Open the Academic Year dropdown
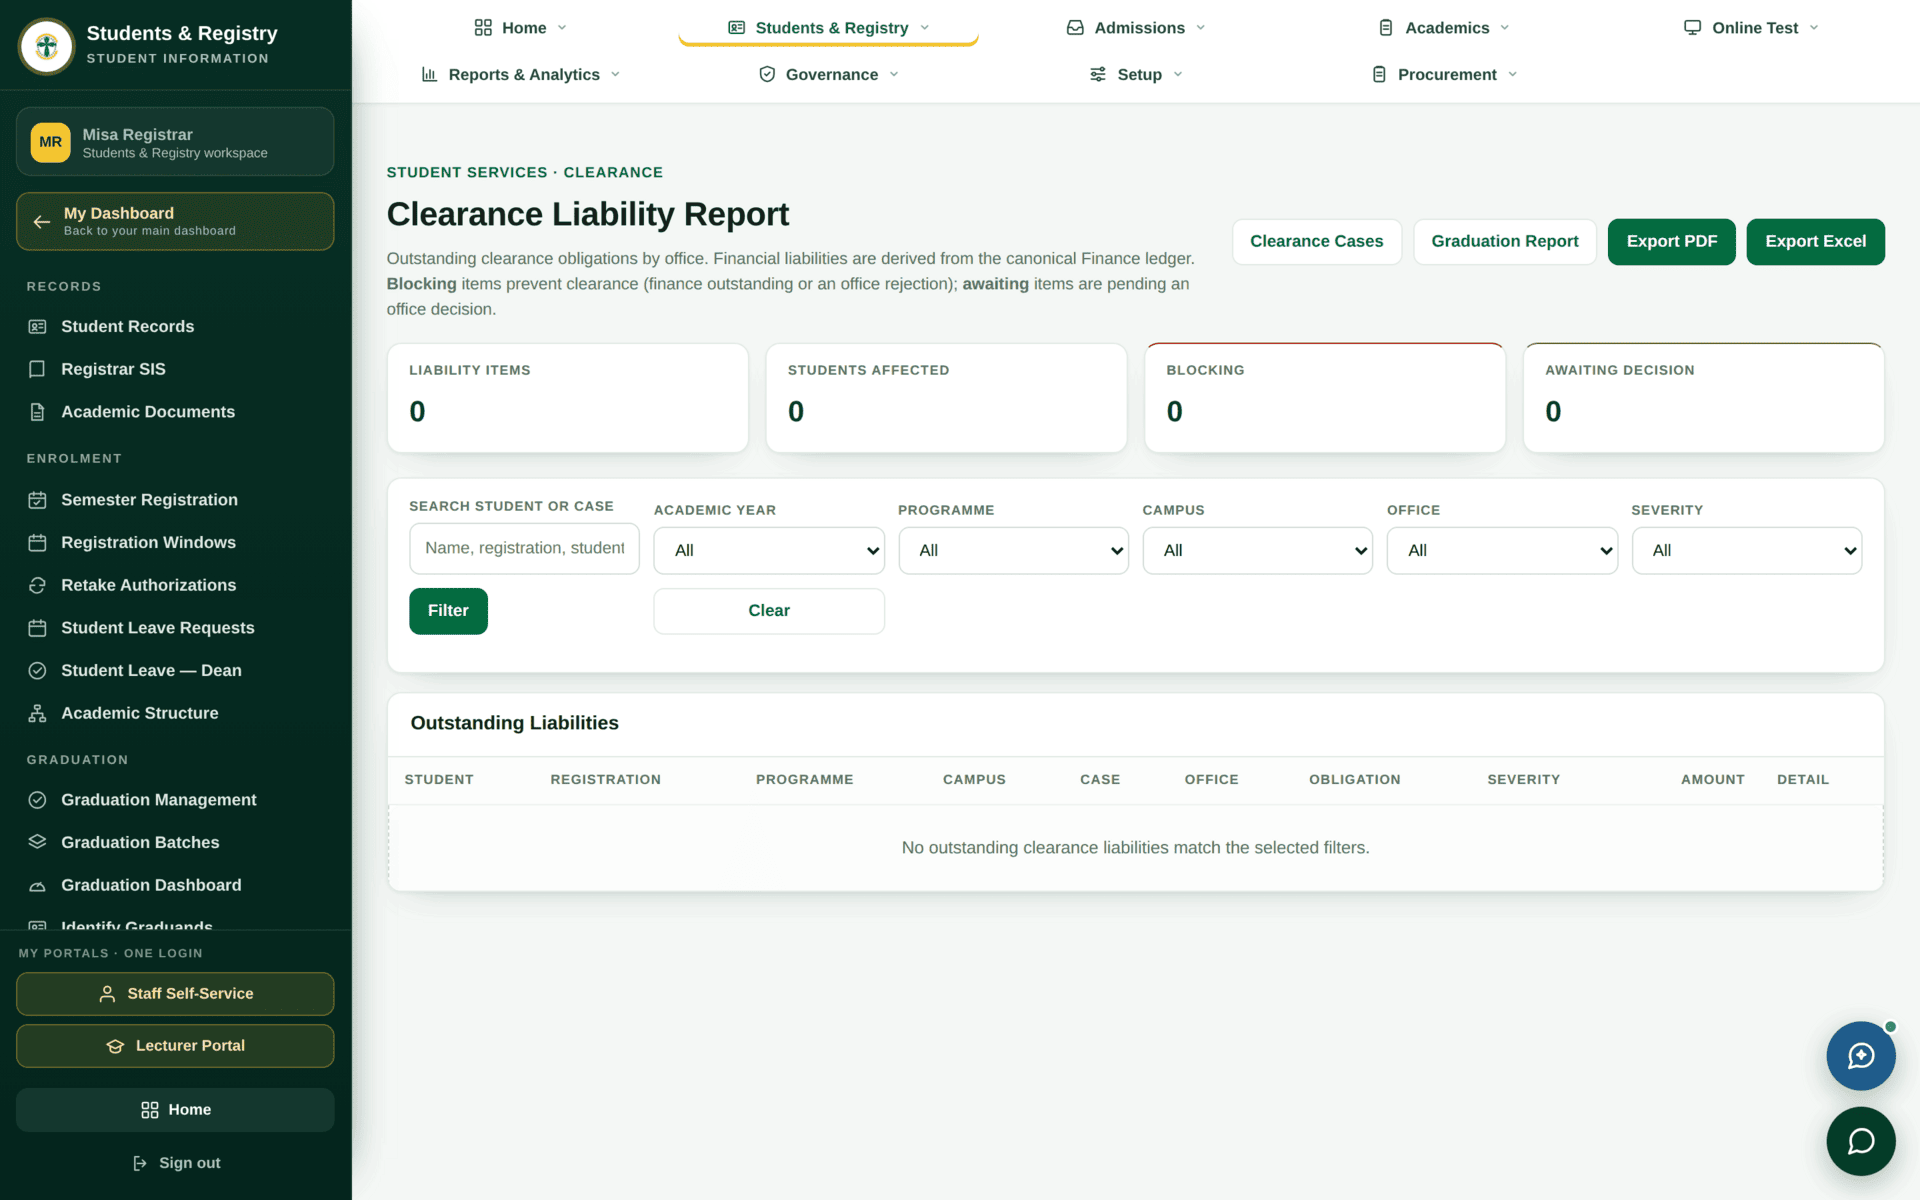The width and height of the screenshot is (1920, 1200). (769, 550)
